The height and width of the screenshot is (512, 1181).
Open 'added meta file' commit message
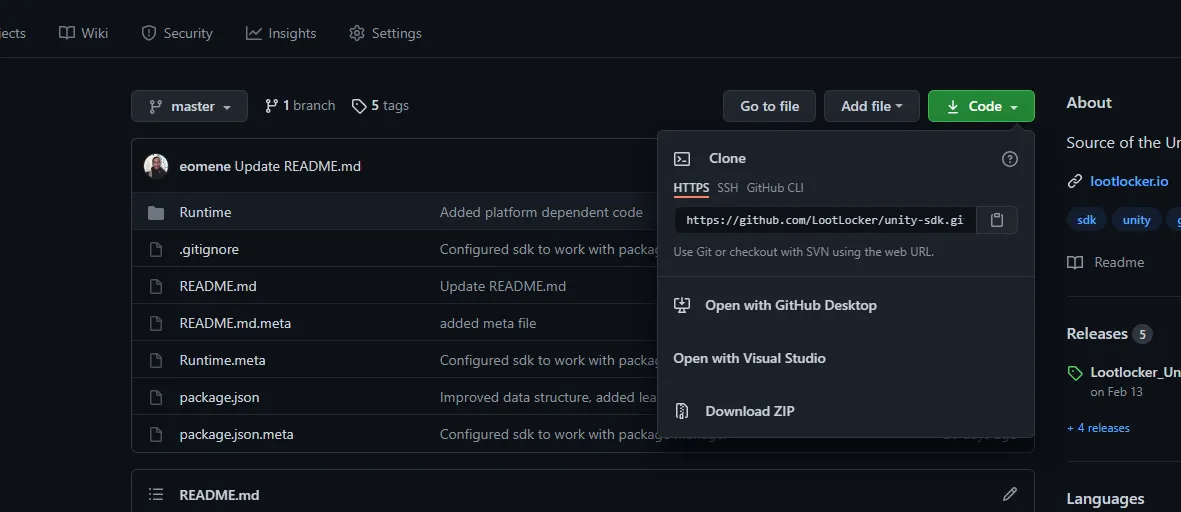[x=488, y=323]
